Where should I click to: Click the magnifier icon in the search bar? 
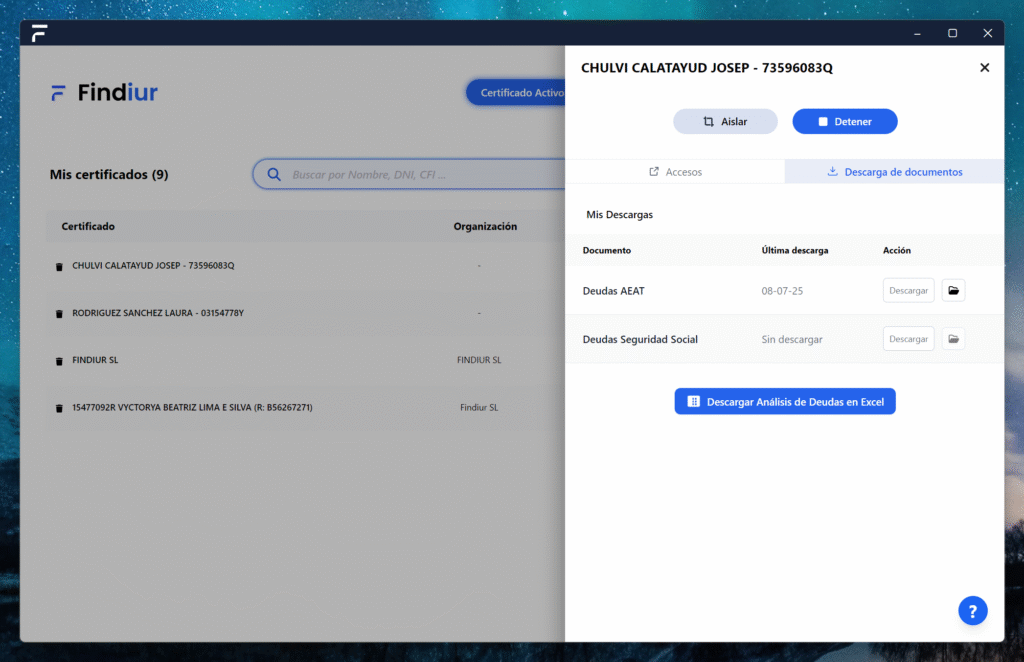click(x=274, y=174)
